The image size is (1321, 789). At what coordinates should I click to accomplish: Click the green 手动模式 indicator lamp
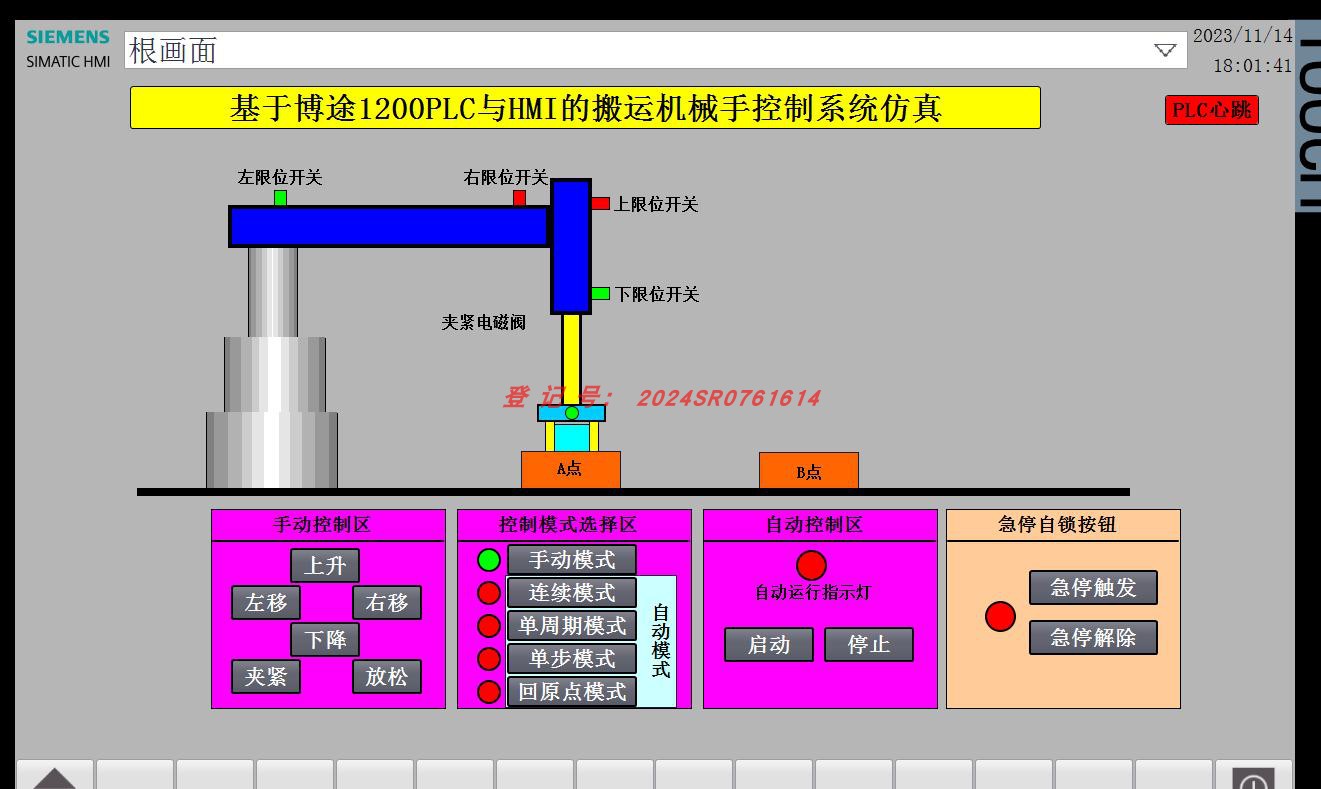(x=489, y=560)
